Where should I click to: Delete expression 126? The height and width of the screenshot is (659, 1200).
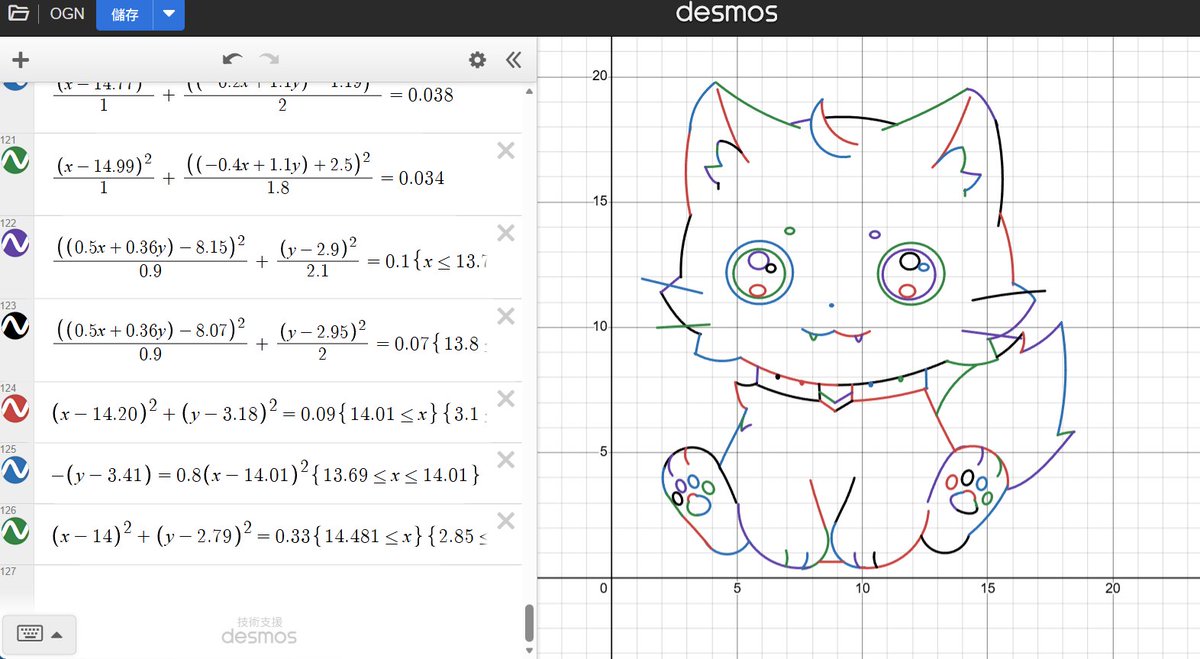506,521
